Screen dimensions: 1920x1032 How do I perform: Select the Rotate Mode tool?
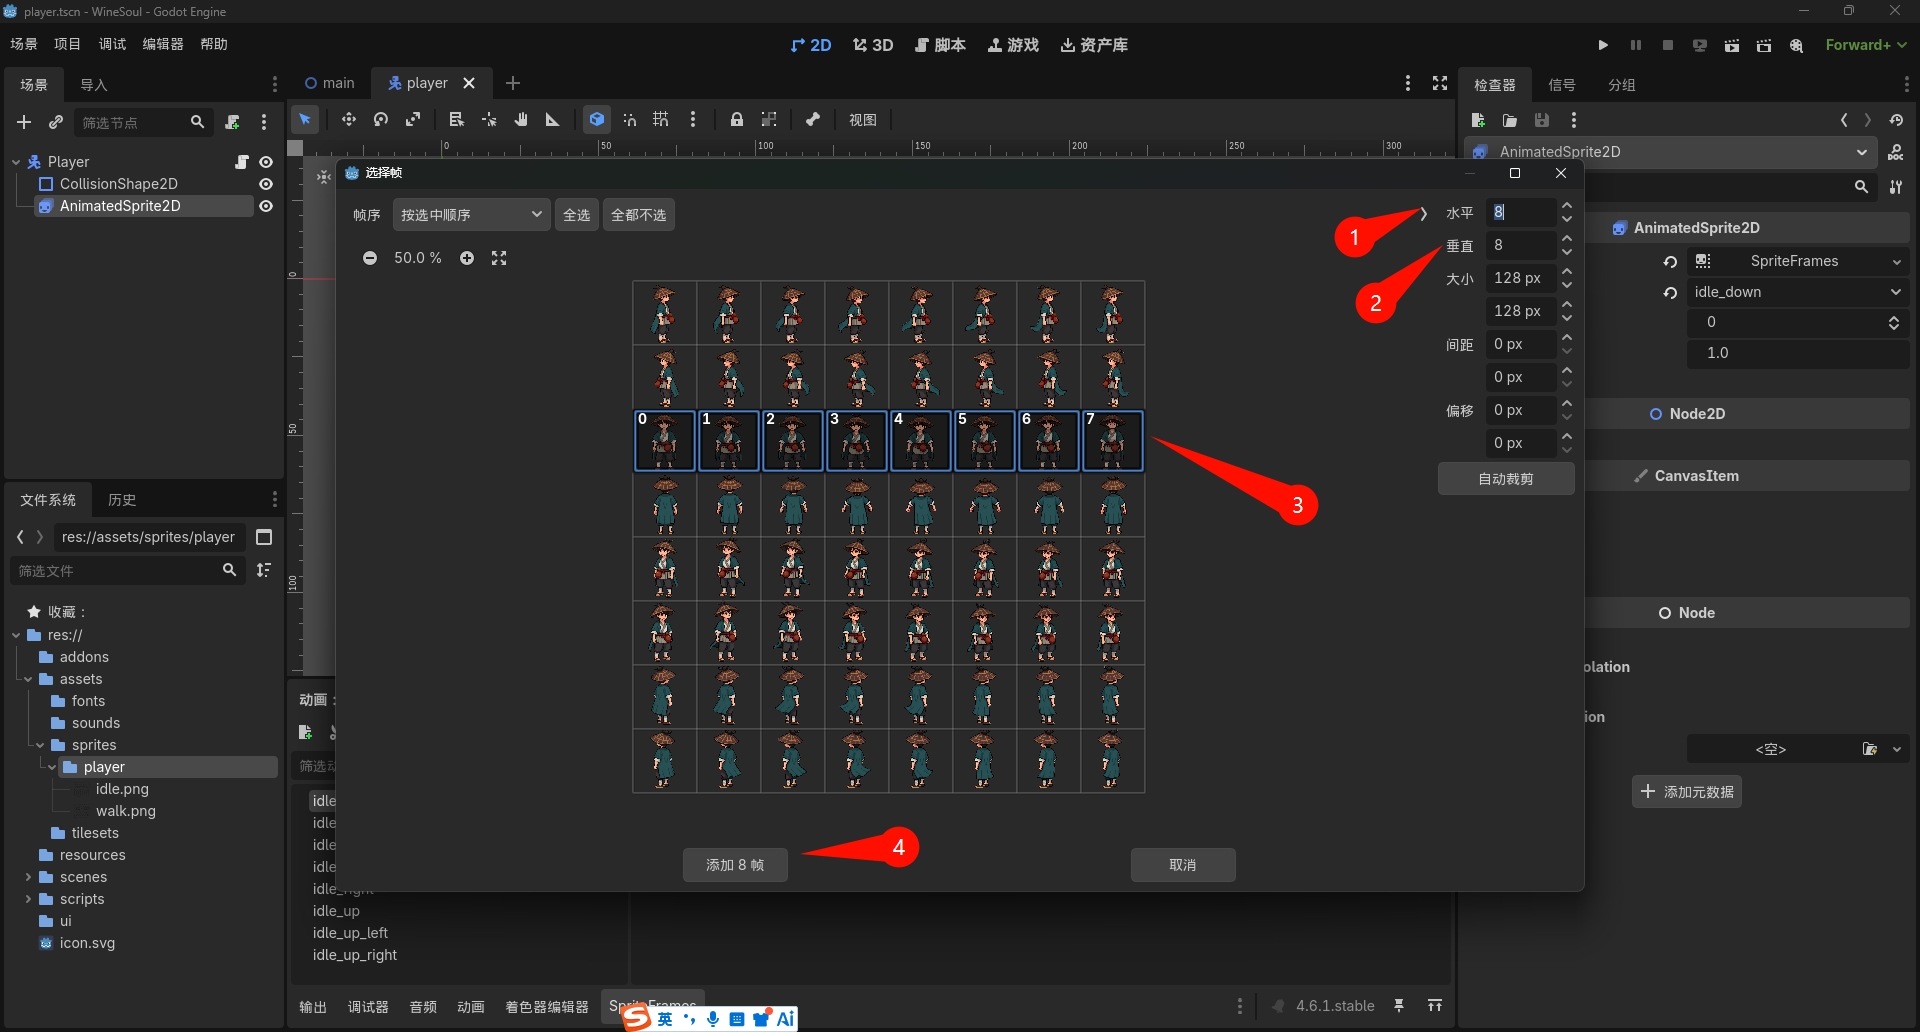tap(380, 119)
